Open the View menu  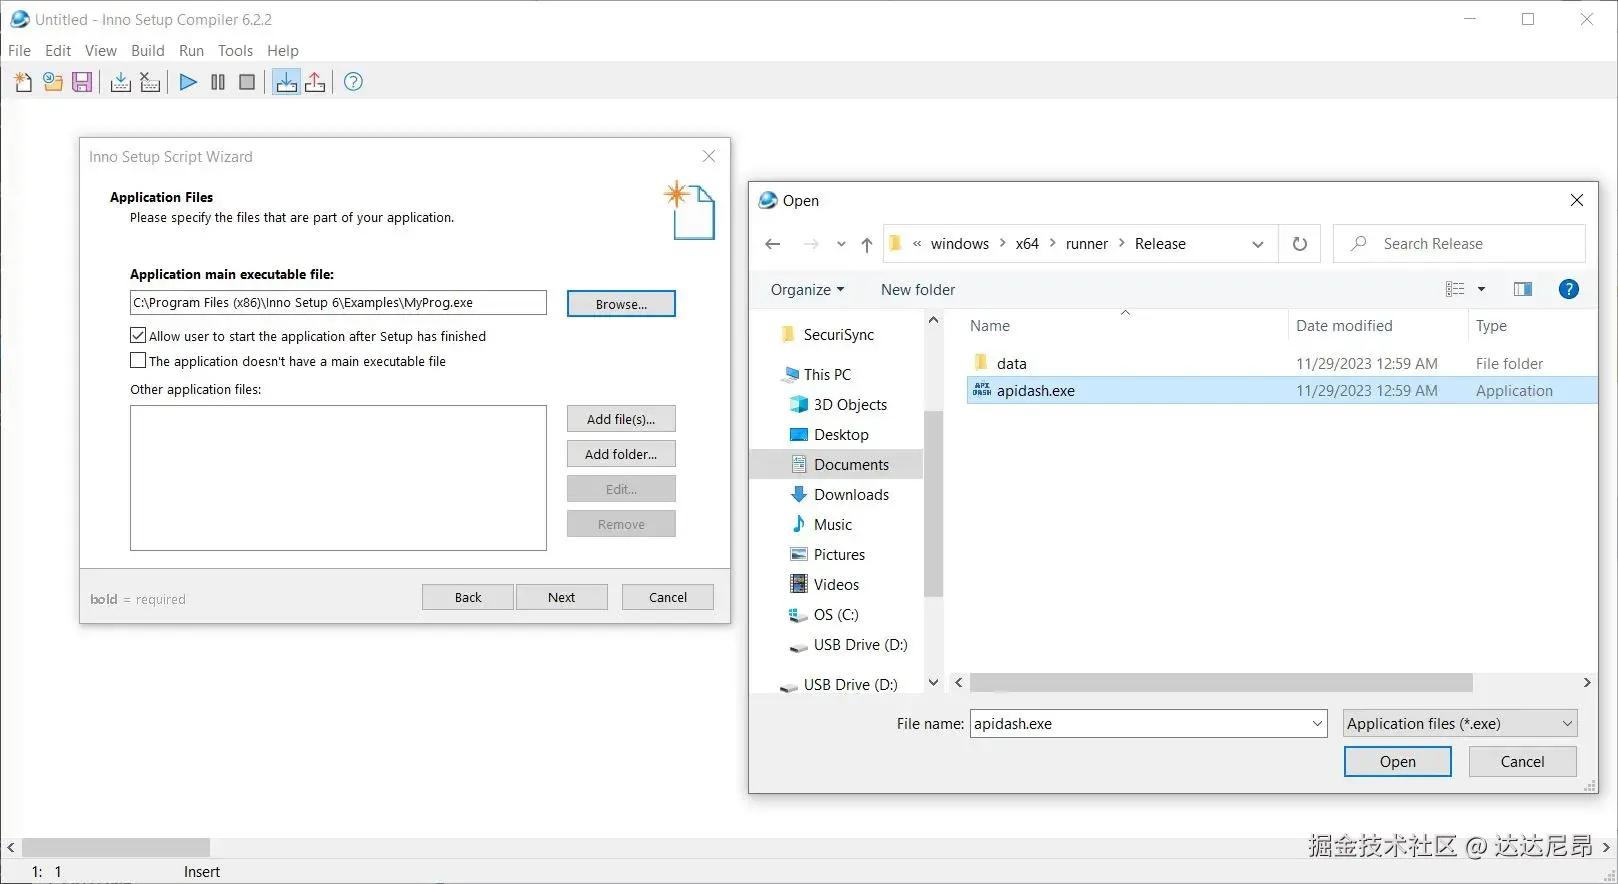100,50
